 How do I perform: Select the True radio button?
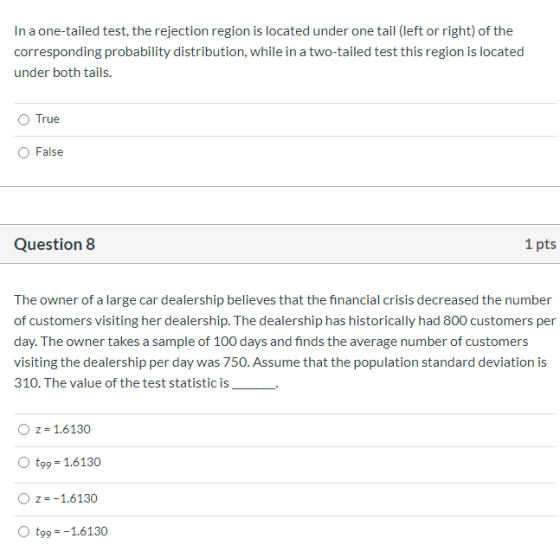[x=24, y=120]
